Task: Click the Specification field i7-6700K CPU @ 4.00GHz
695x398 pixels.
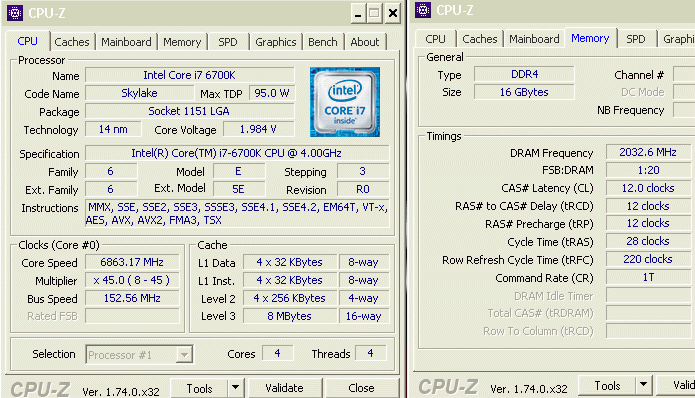Action: [237, 153]
